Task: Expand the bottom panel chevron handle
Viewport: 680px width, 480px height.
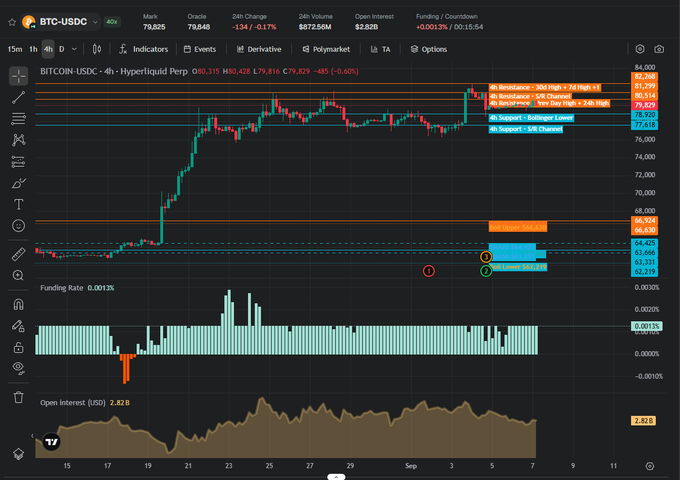Action: [x=336, y=477]
